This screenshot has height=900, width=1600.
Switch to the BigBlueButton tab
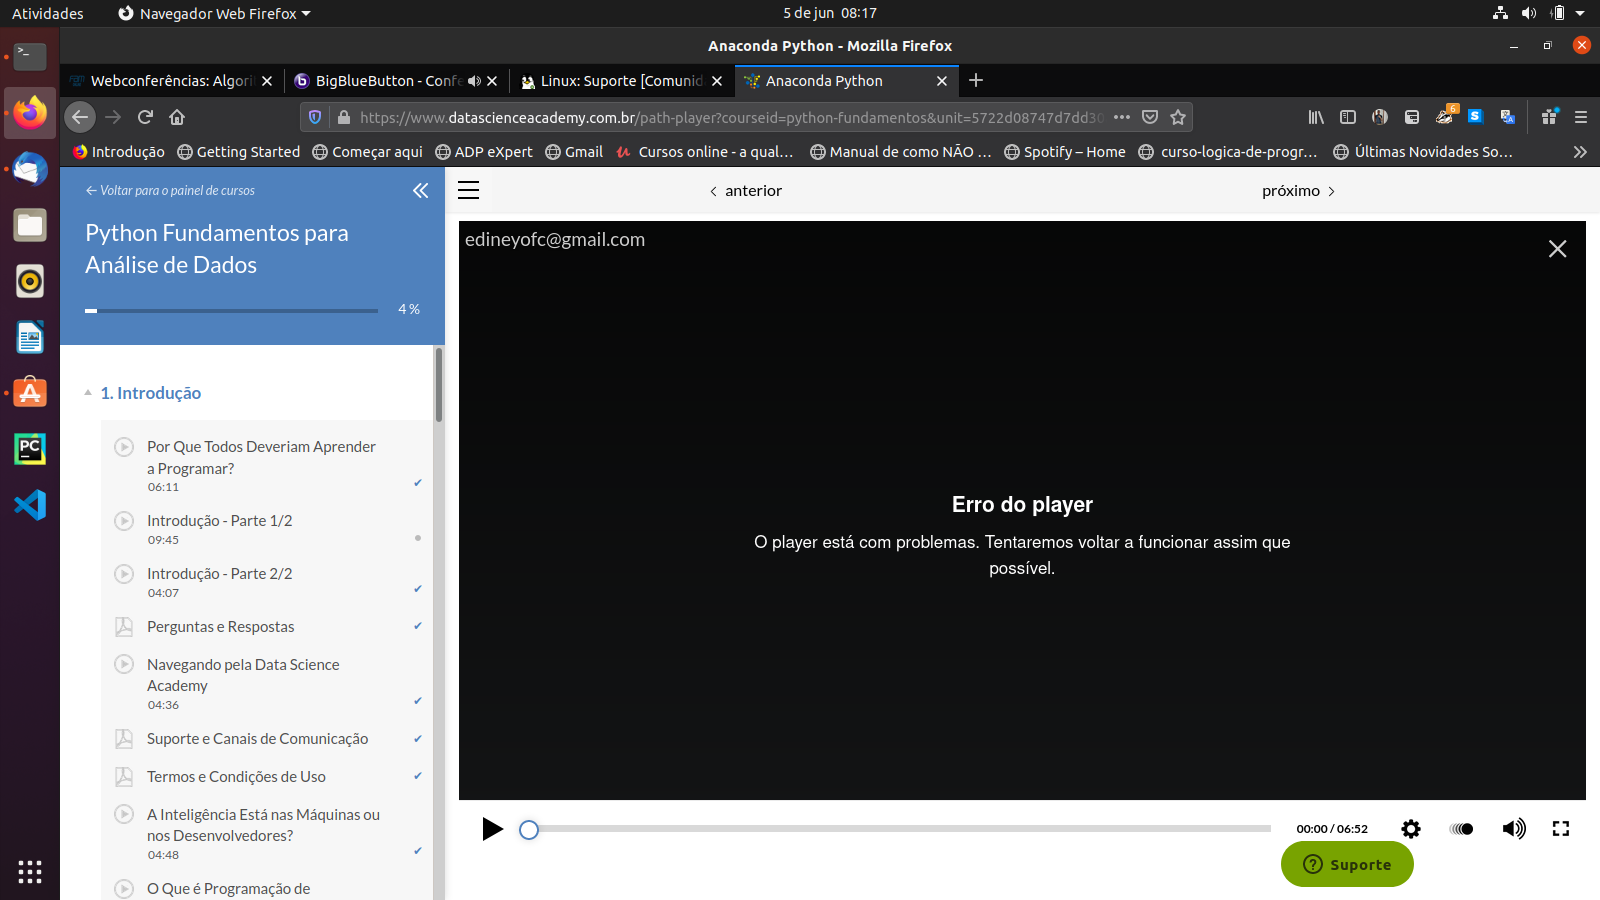387,81
